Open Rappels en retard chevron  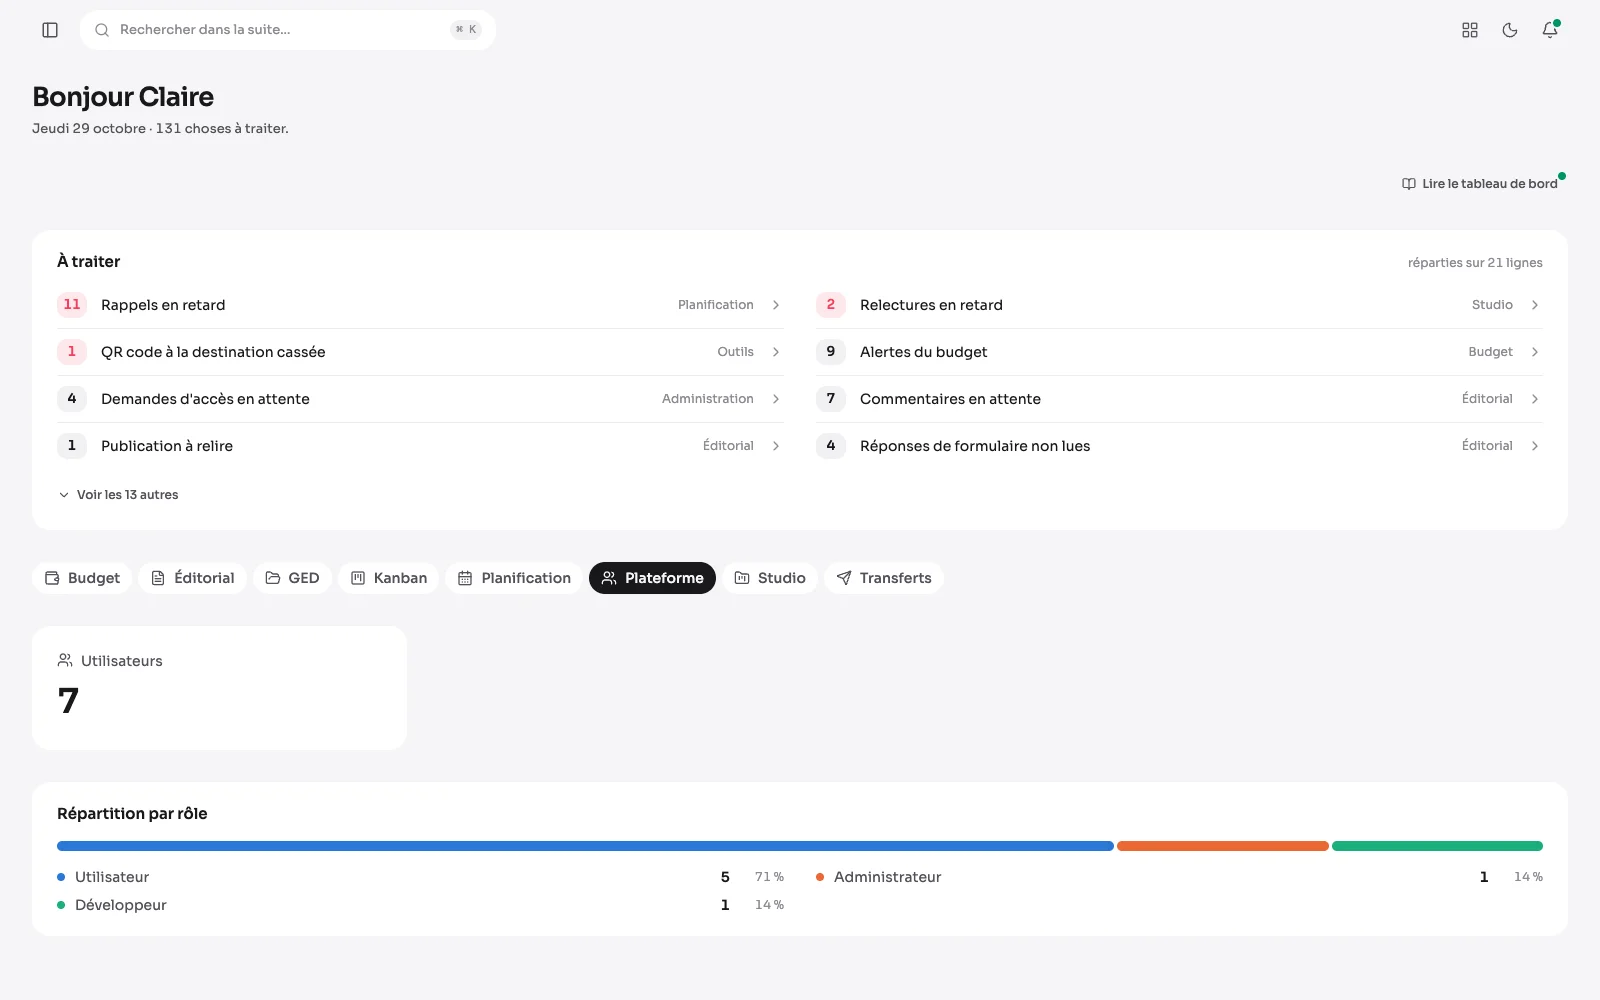(776, 305)
